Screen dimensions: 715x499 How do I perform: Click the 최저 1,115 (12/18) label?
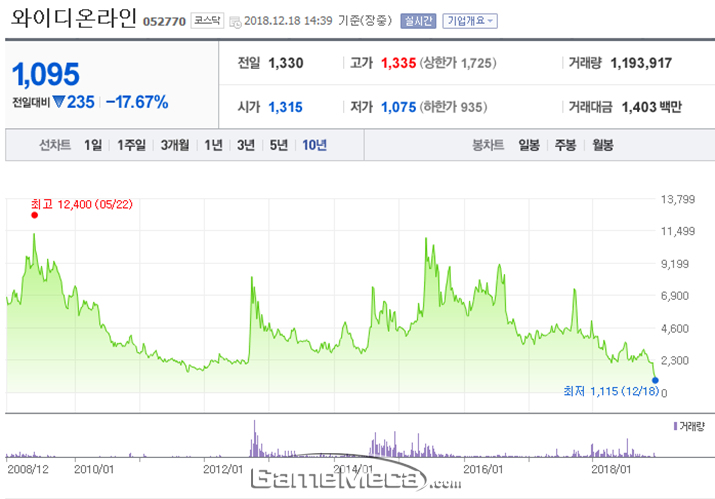tap(611, 391)
